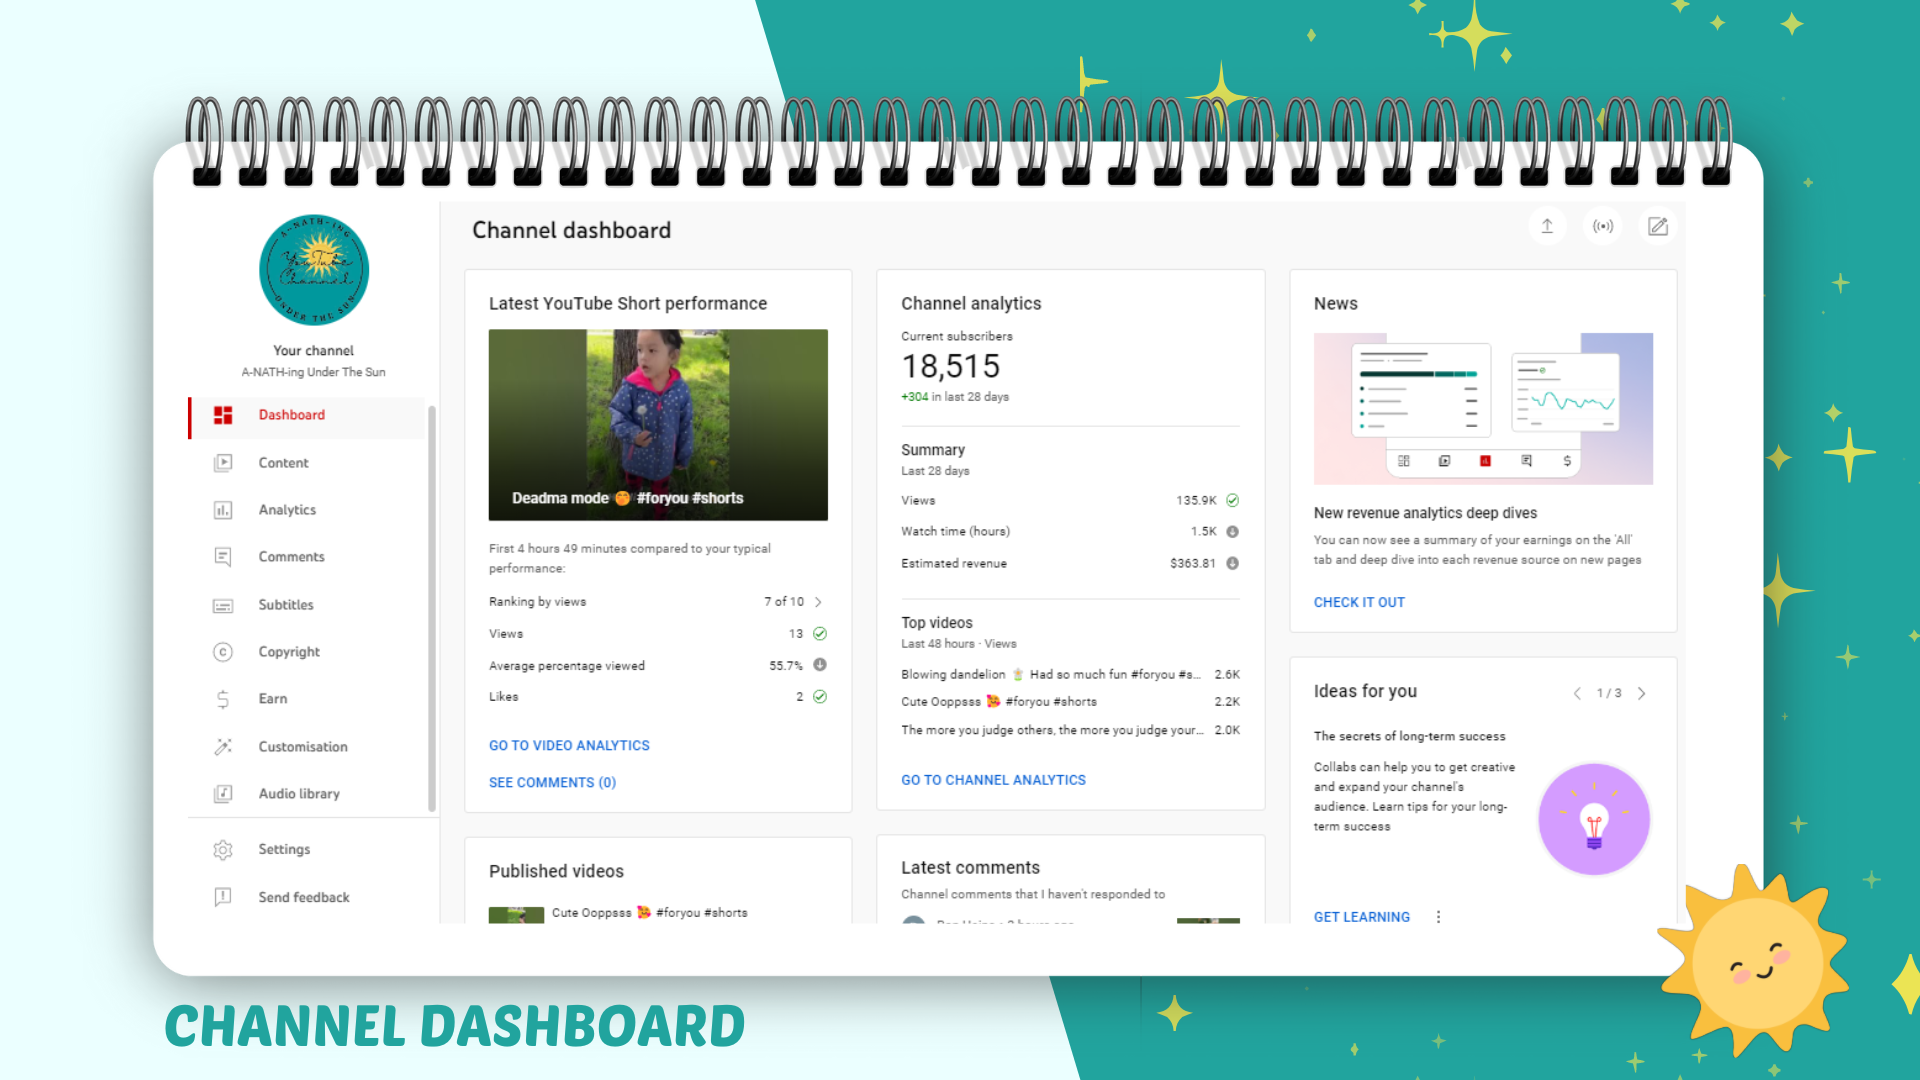This screenshot has height=1080, width=1920.
Task: Open the Analytics sidebar item
Action: click(x=287, y=510)
